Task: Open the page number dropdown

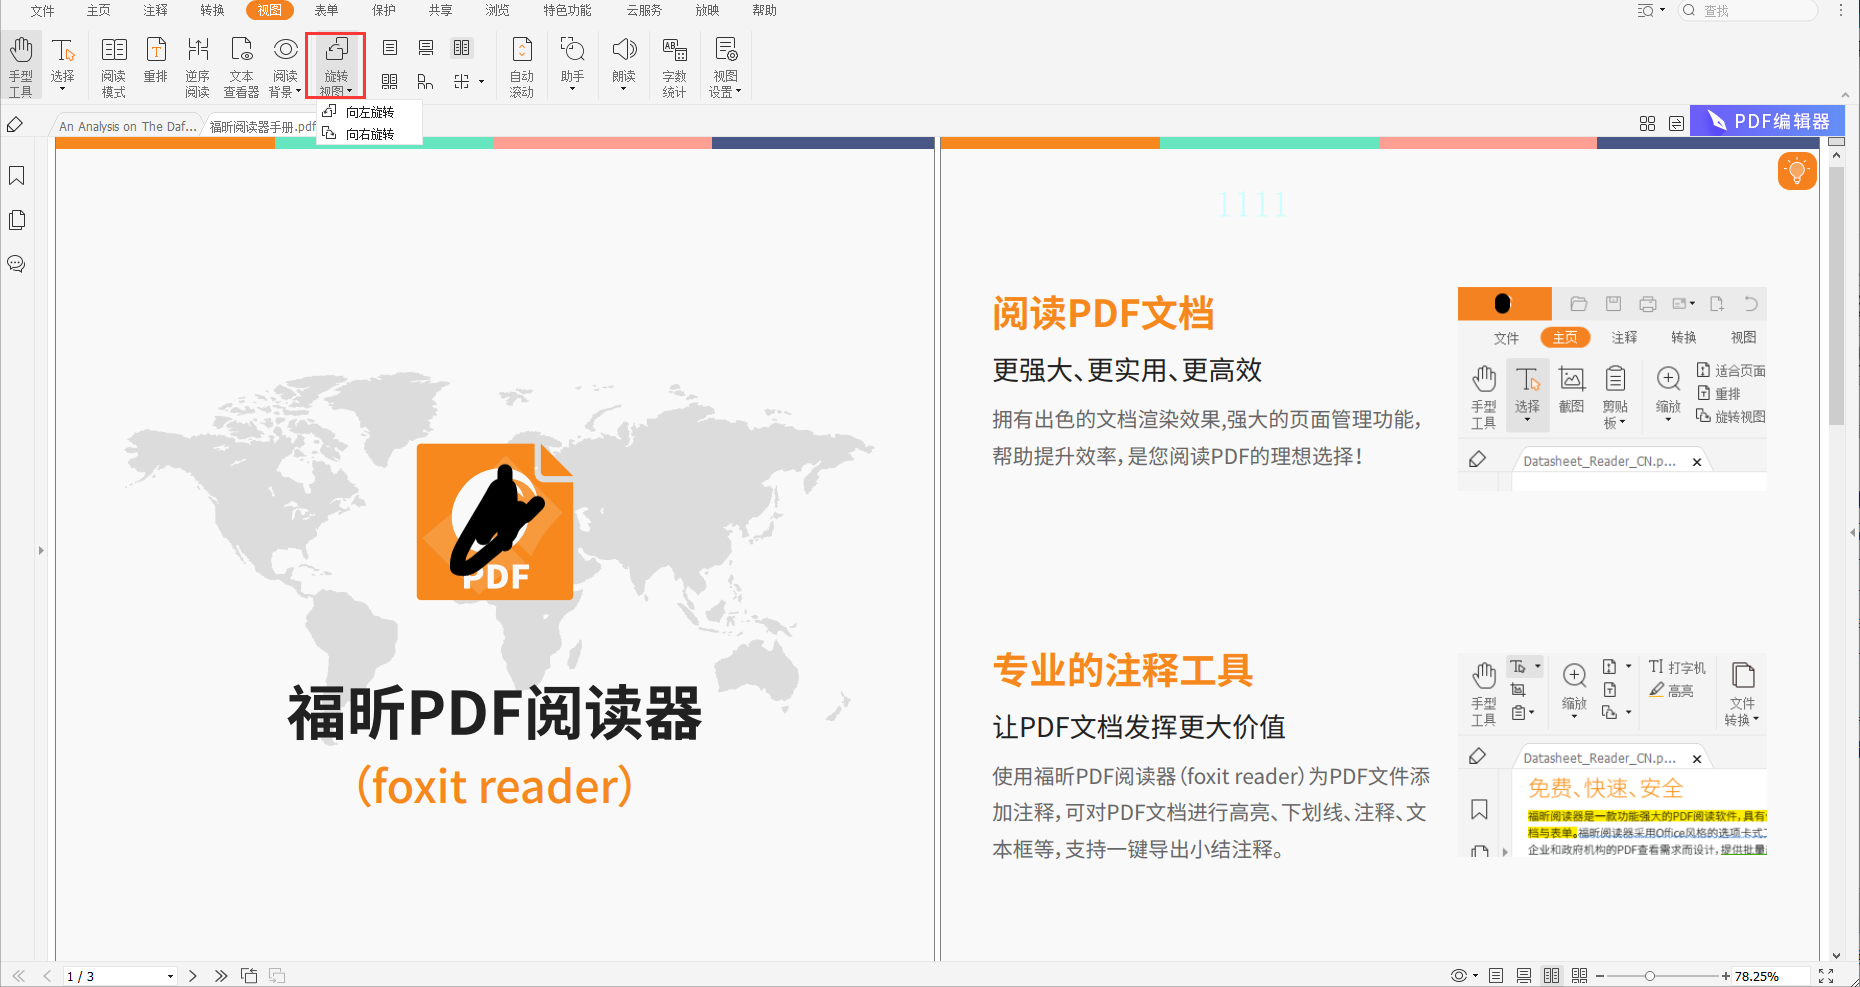Action: 170,977
